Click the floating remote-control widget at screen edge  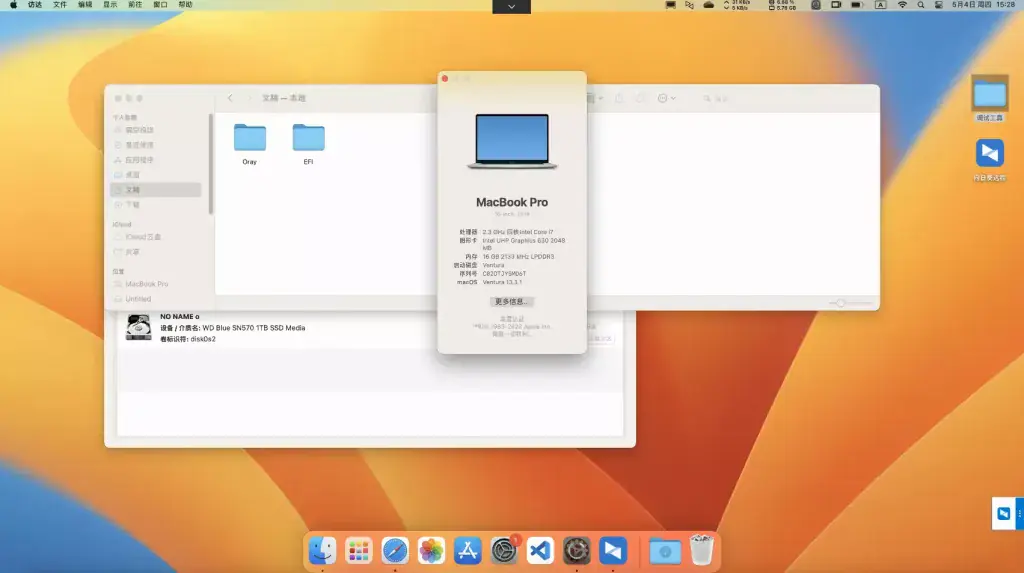(x=1007, y=514)
